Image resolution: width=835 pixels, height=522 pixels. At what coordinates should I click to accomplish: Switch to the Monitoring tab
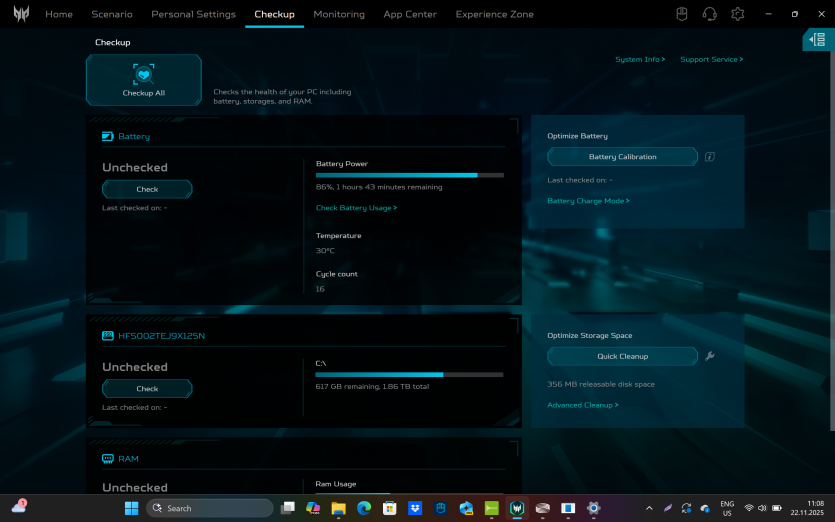339,15
